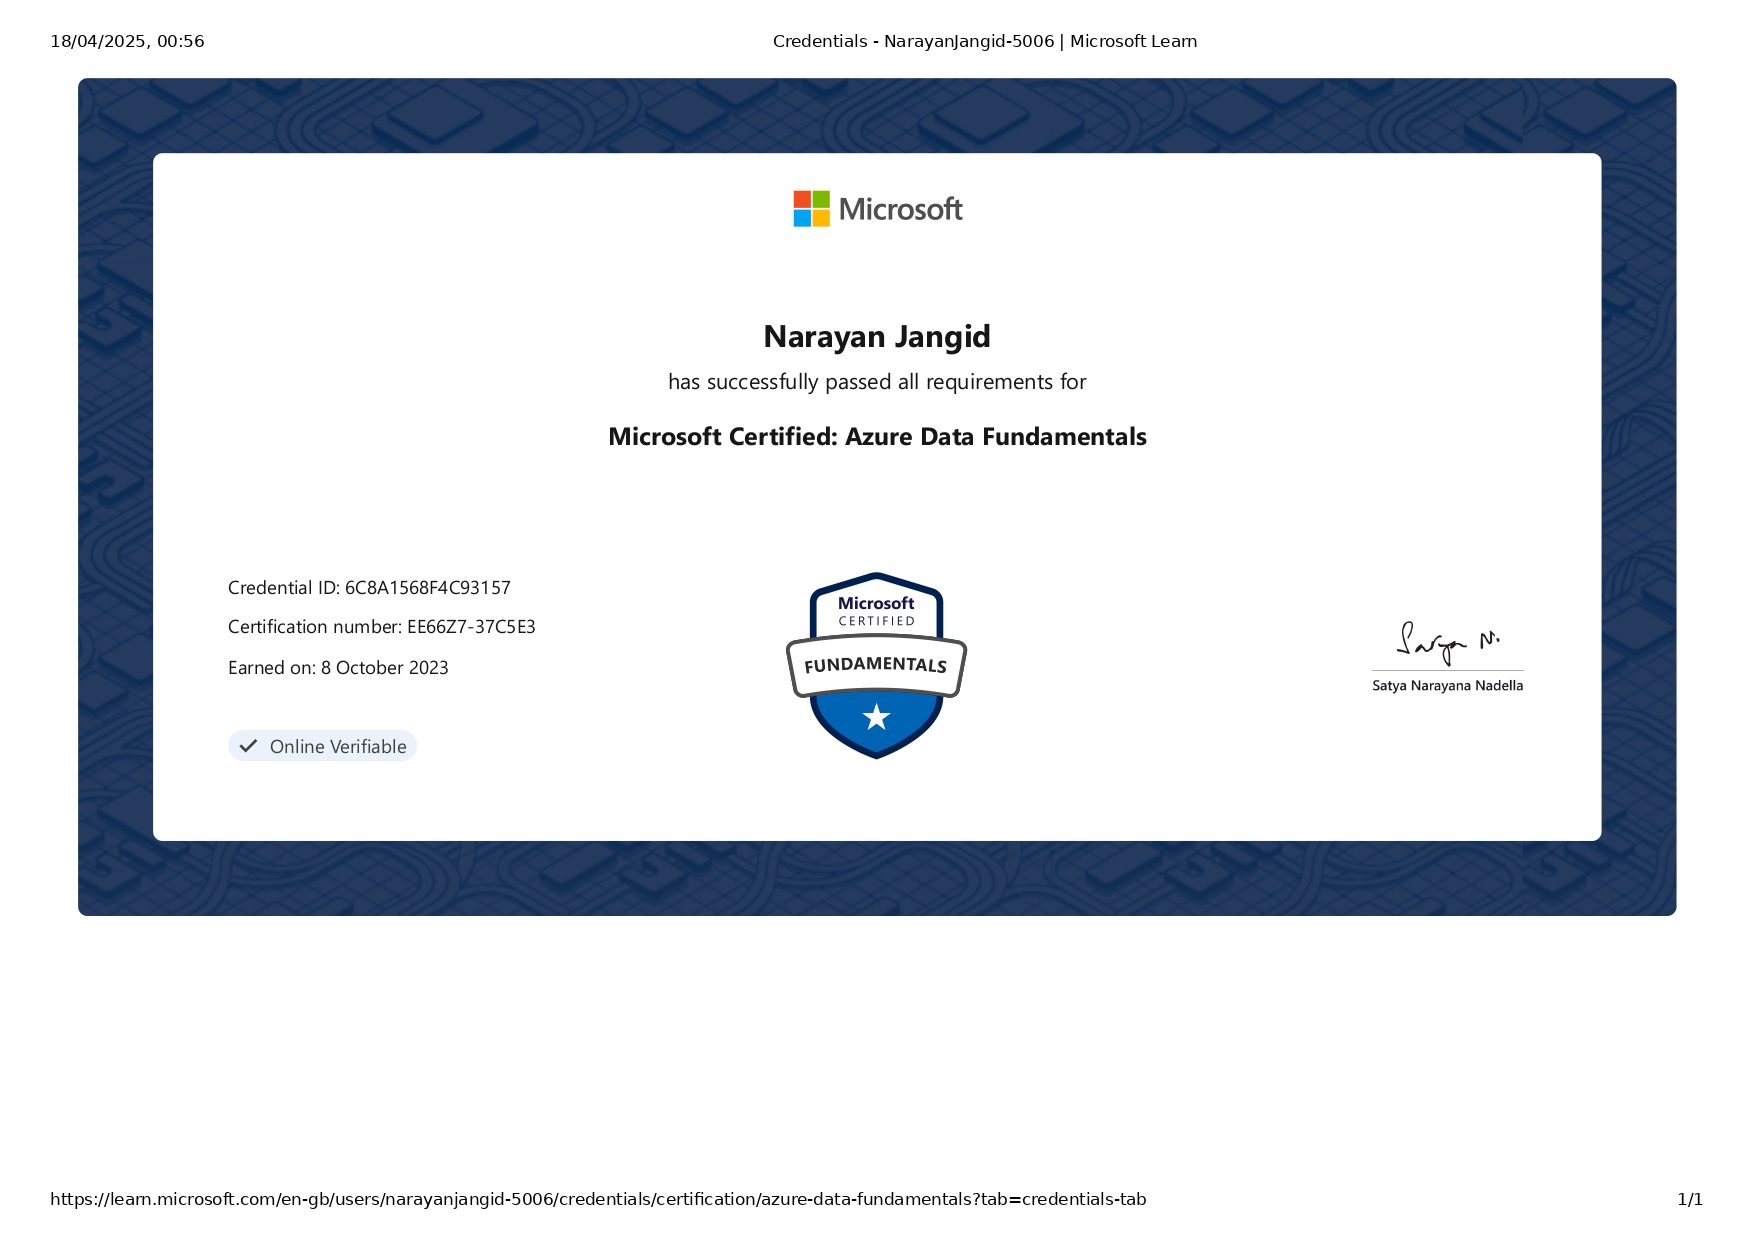Click the Microsoft four-square logo
The width and height of the screenshot is (1754, 1240).
[811, 209]
